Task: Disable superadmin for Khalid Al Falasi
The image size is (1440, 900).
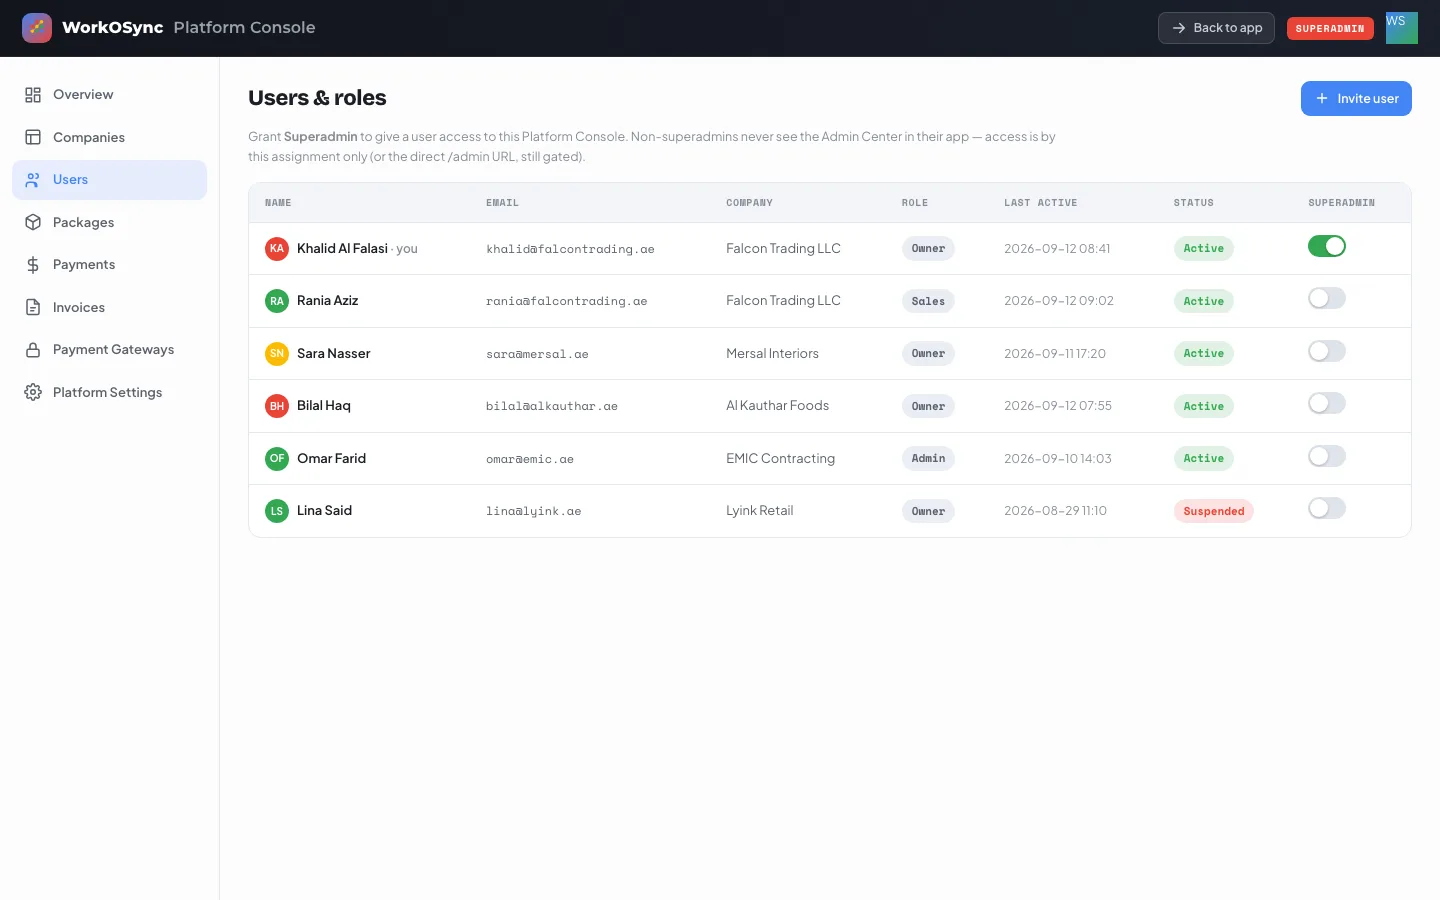Action: tap(1327, 246)
